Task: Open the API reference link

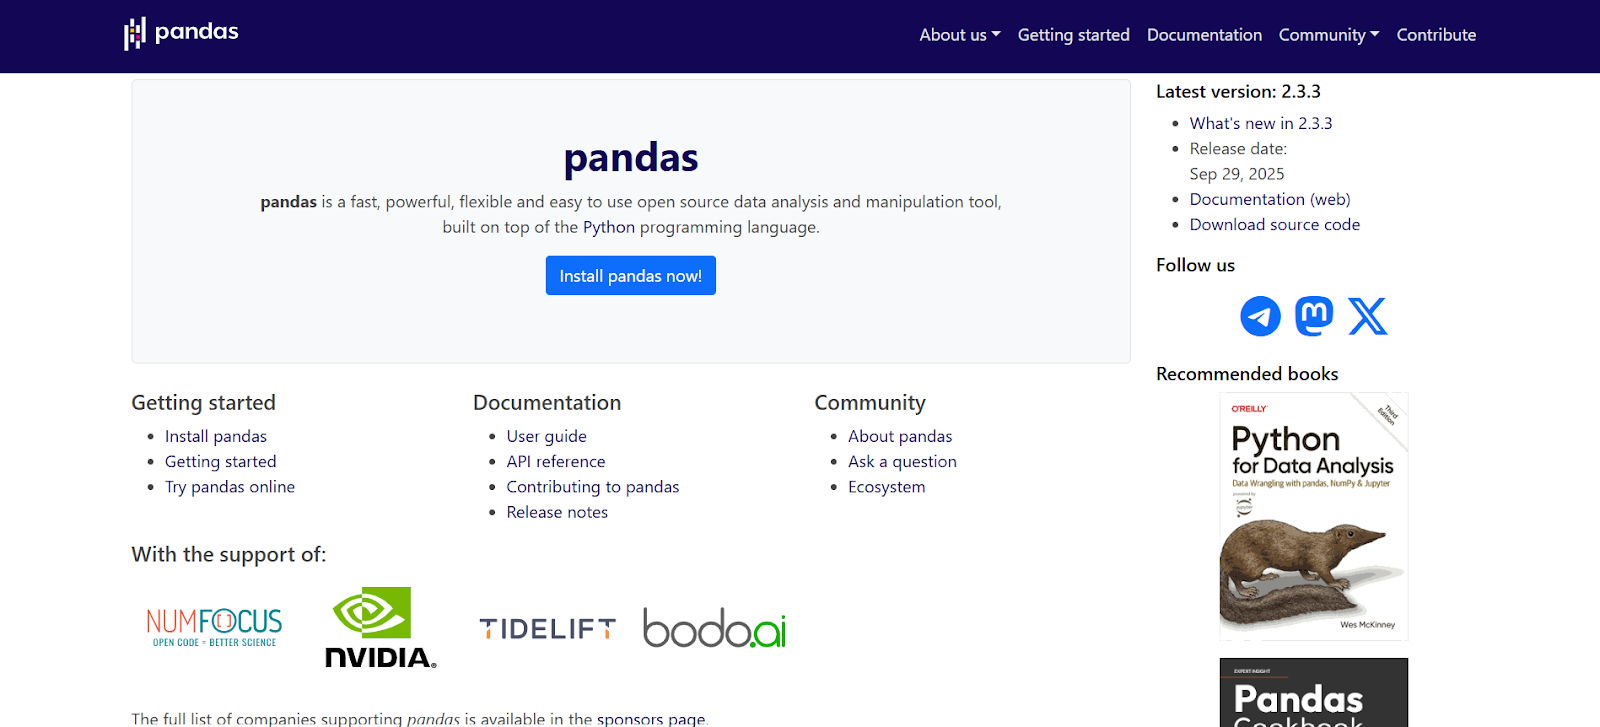Action: point(555,462)
